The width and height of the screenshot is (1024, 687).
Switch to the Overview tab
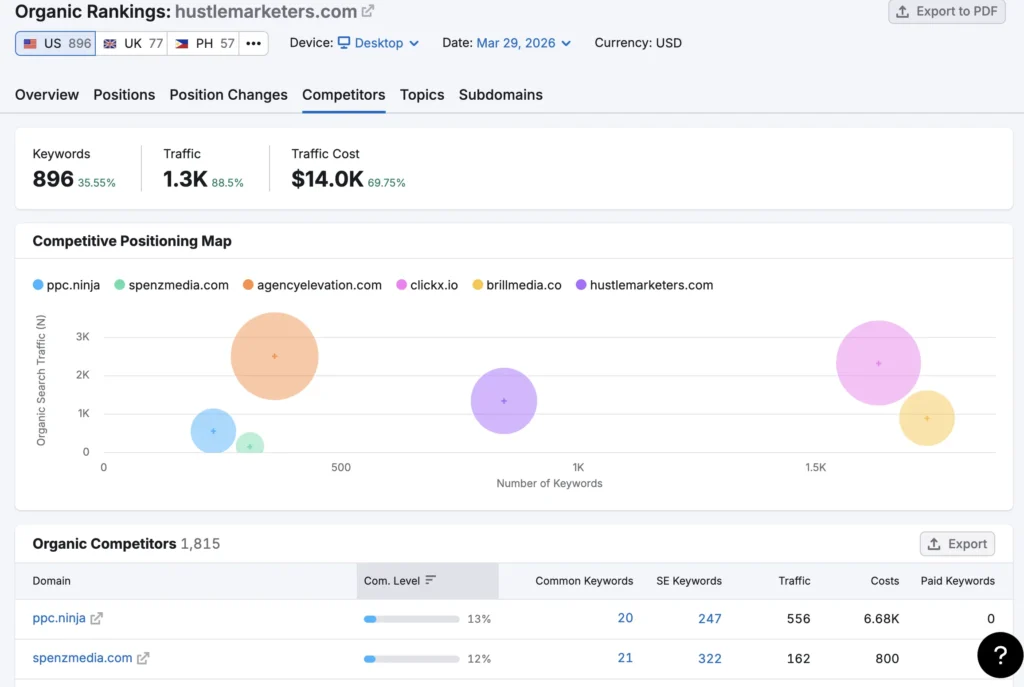[x=47, y=95]
